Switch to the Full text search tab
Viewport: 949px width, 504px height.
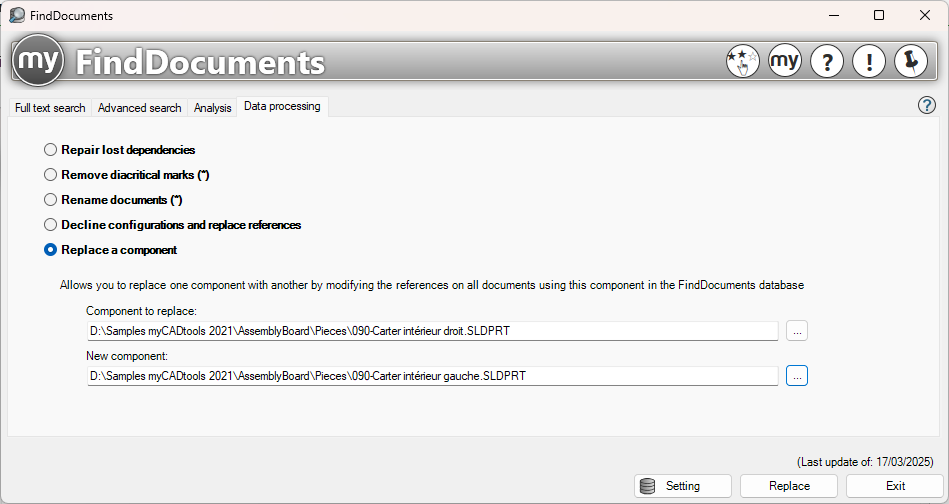click(x=50, y=108)
